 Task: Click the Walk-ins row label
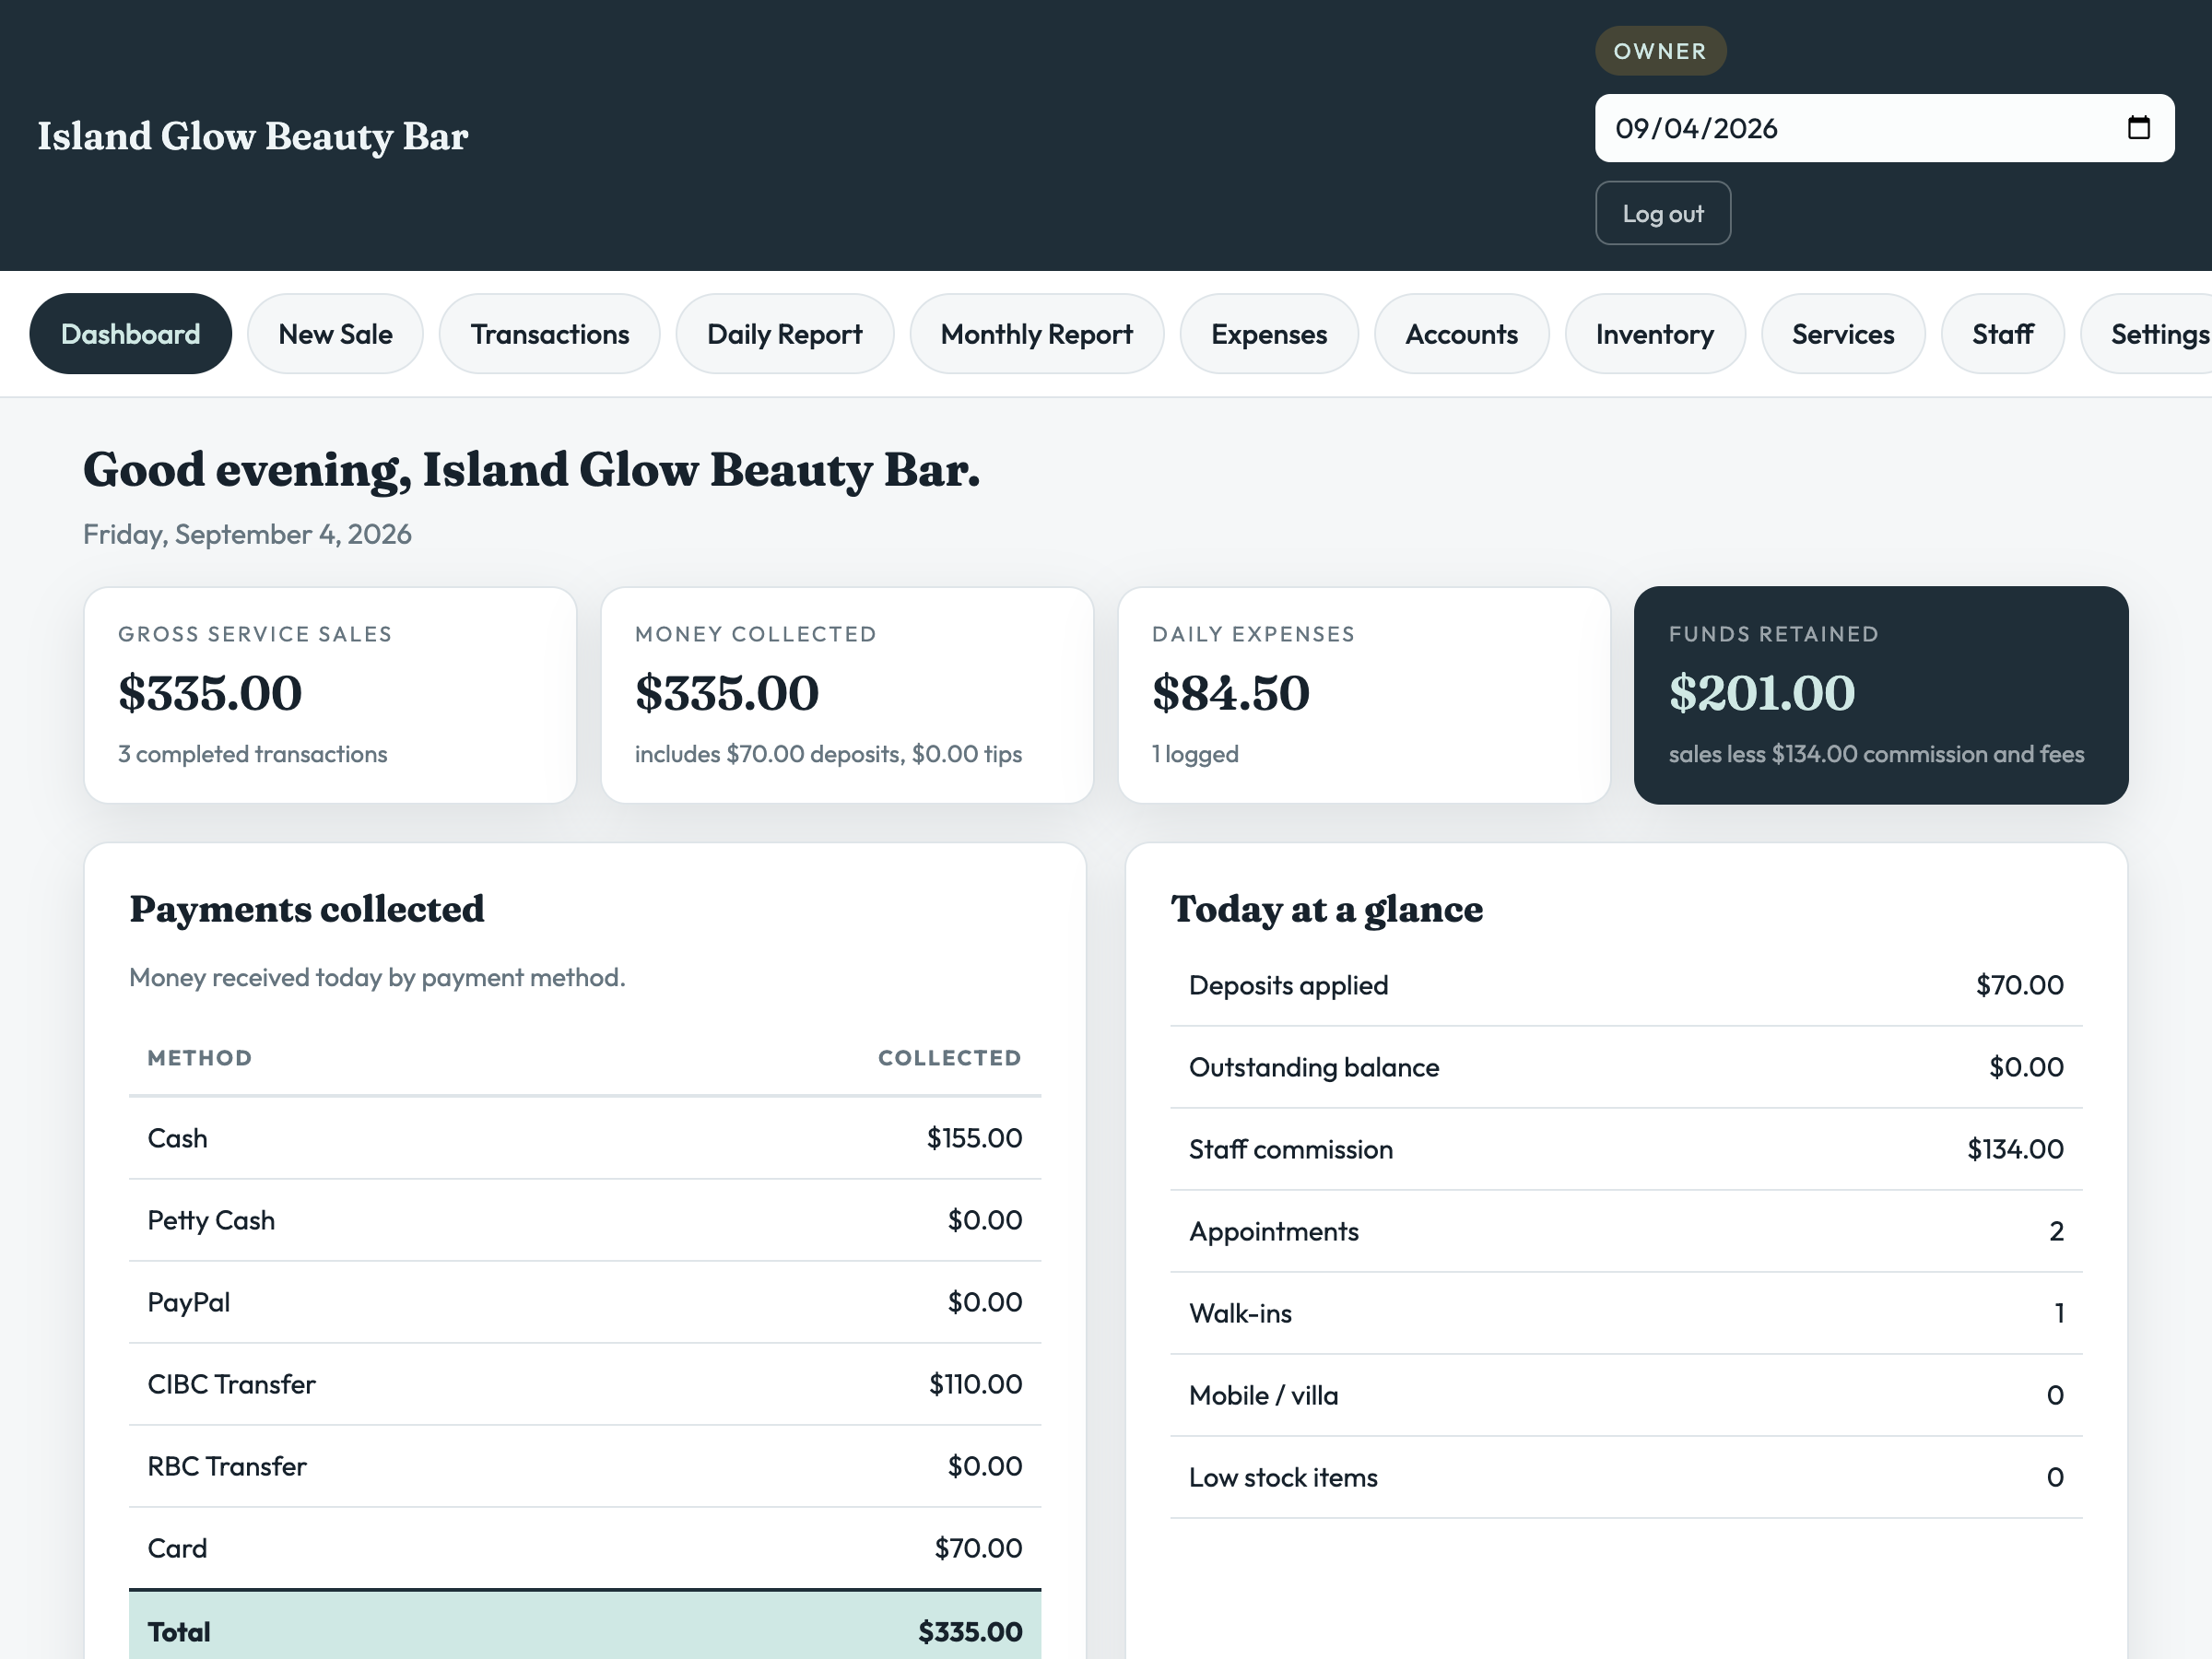(1240, 1313)
